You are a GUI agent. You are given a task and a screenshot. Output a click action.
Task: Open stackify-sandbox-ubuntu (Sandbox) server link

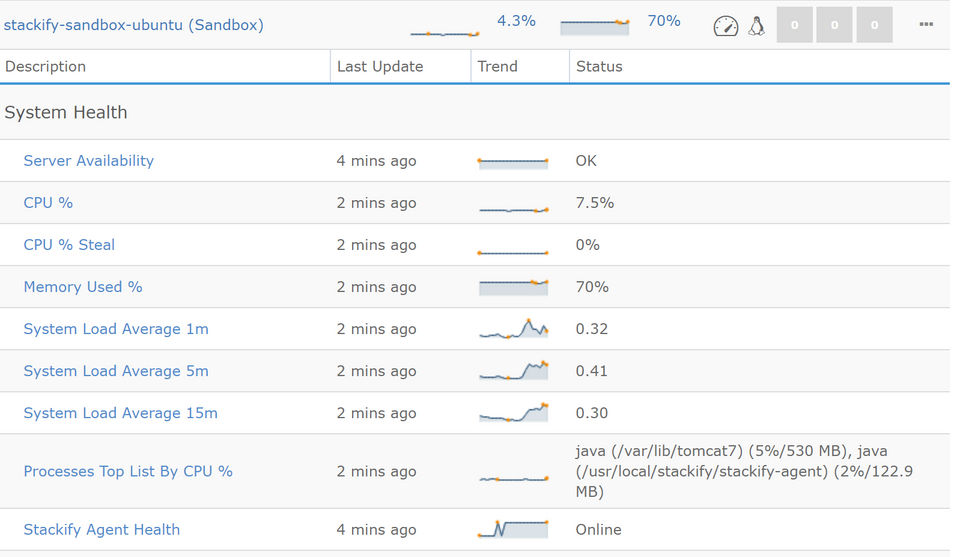[134, 25]
